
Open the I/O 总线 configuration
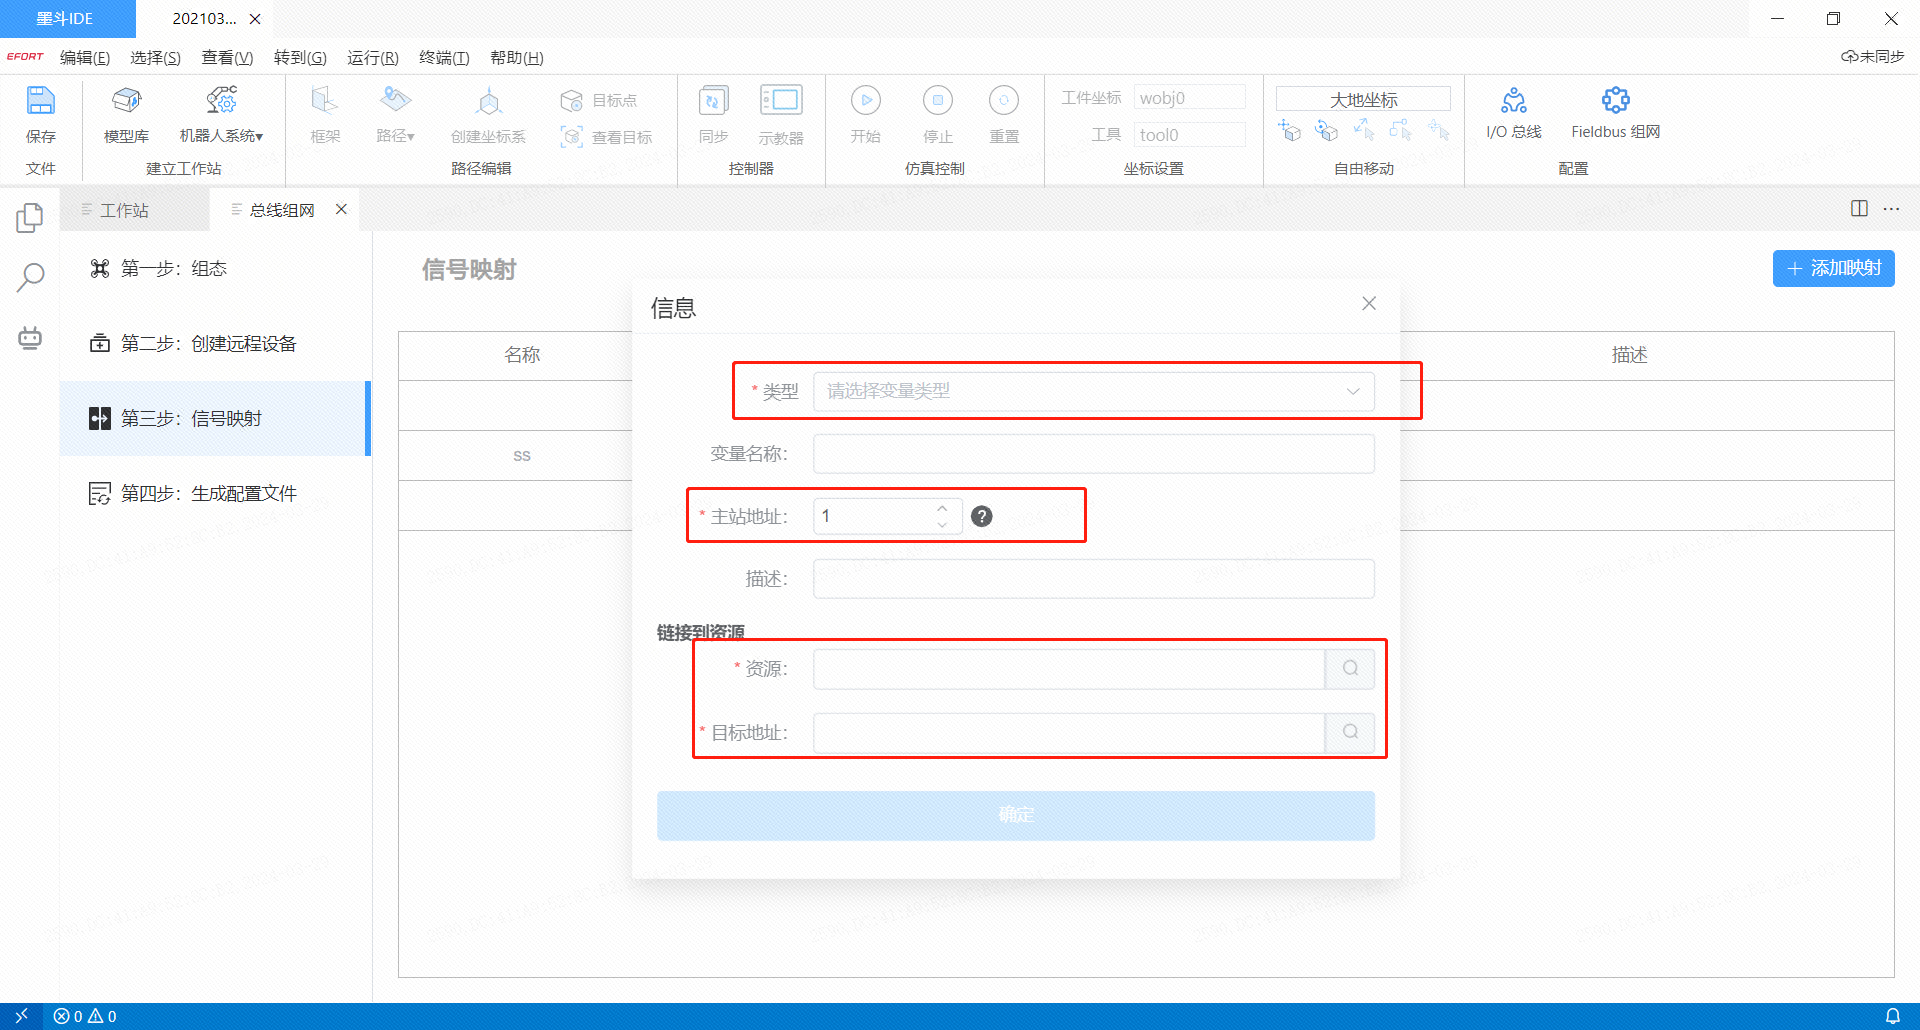(x=1513, y=101)
